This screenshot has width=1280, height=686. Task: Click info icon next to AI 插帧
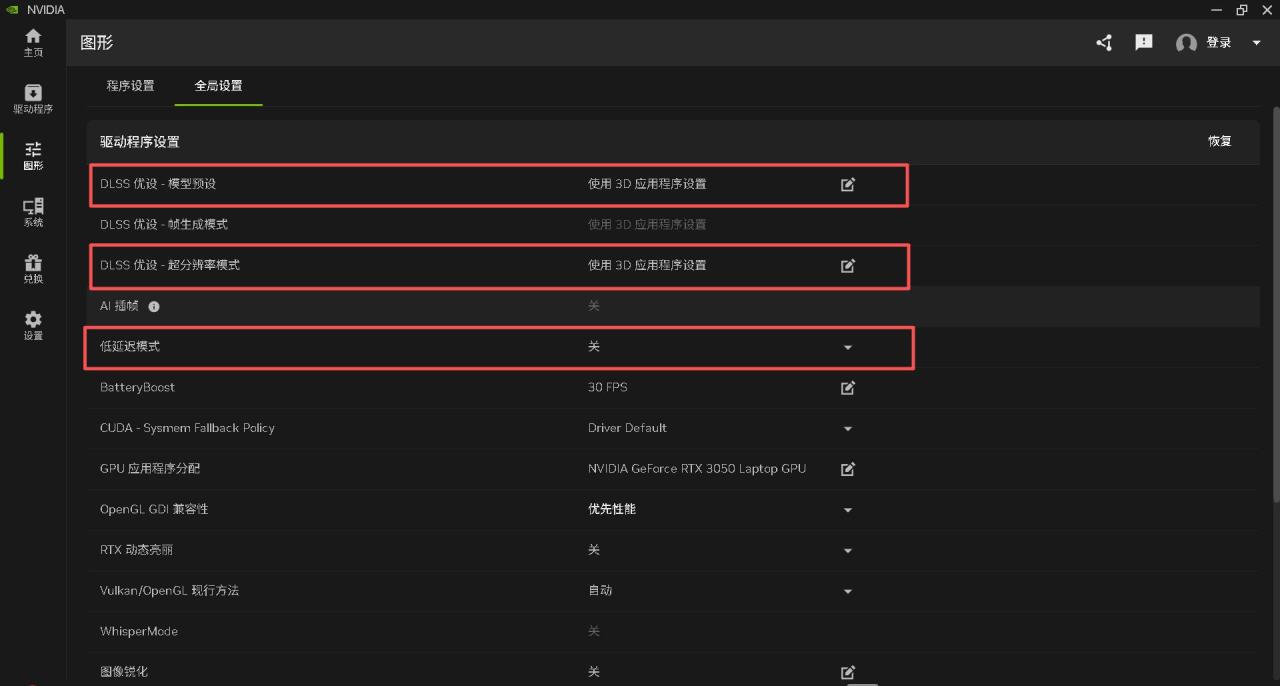point(154,306)
